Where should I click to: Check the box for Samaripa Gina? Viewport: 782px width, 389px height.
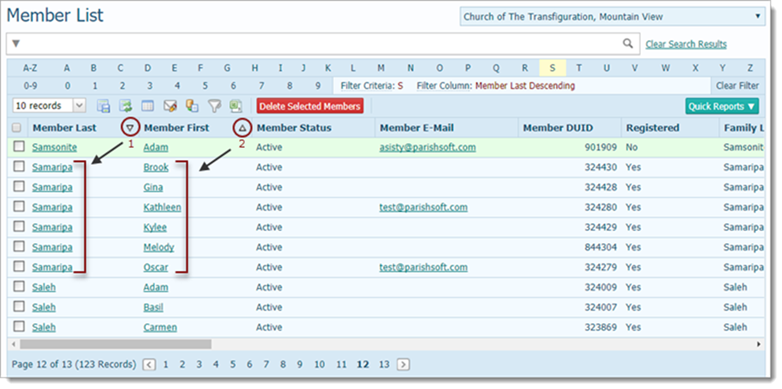[19, 186]
